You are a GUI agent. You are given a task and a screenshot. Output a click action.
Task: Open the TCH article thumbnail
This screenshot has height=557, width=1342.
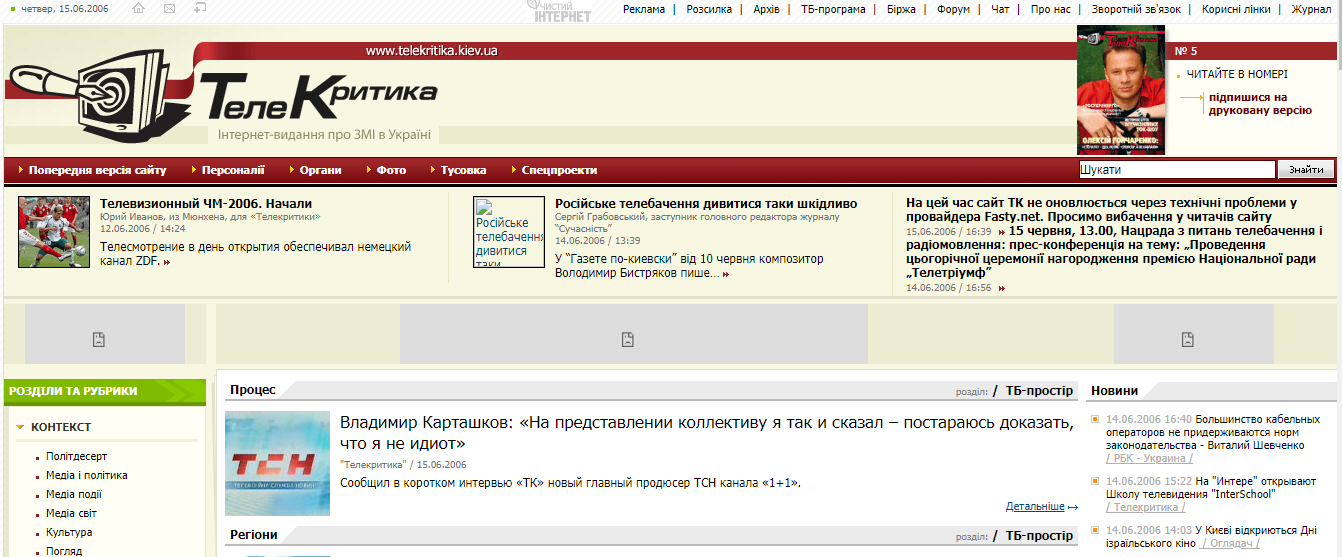click(x=277, y=463)
